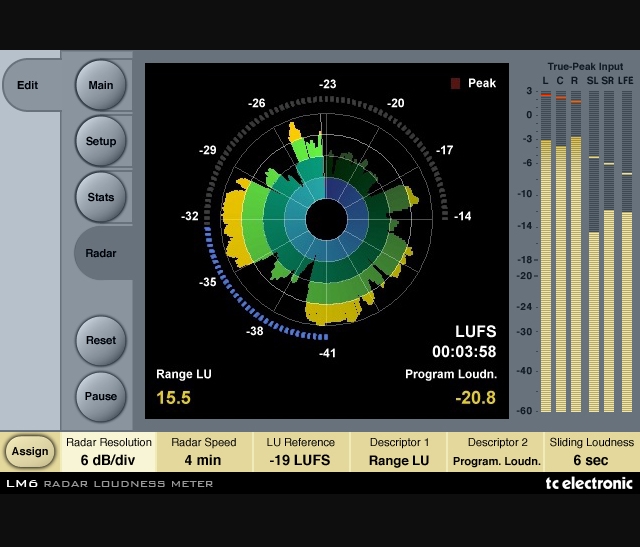Click the SL channel true-peak meter
640x547 pixels.
coord(594,251)
